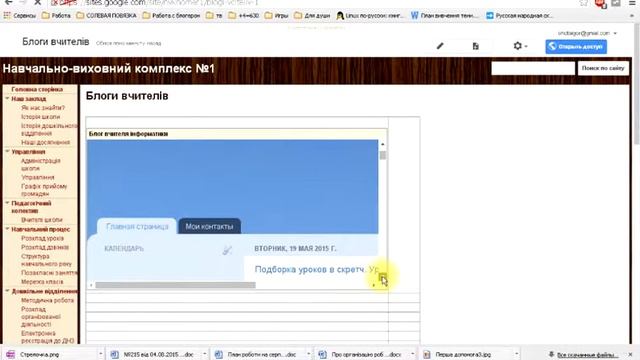Click the Поиск по сайту button

[x=603, y=68]
